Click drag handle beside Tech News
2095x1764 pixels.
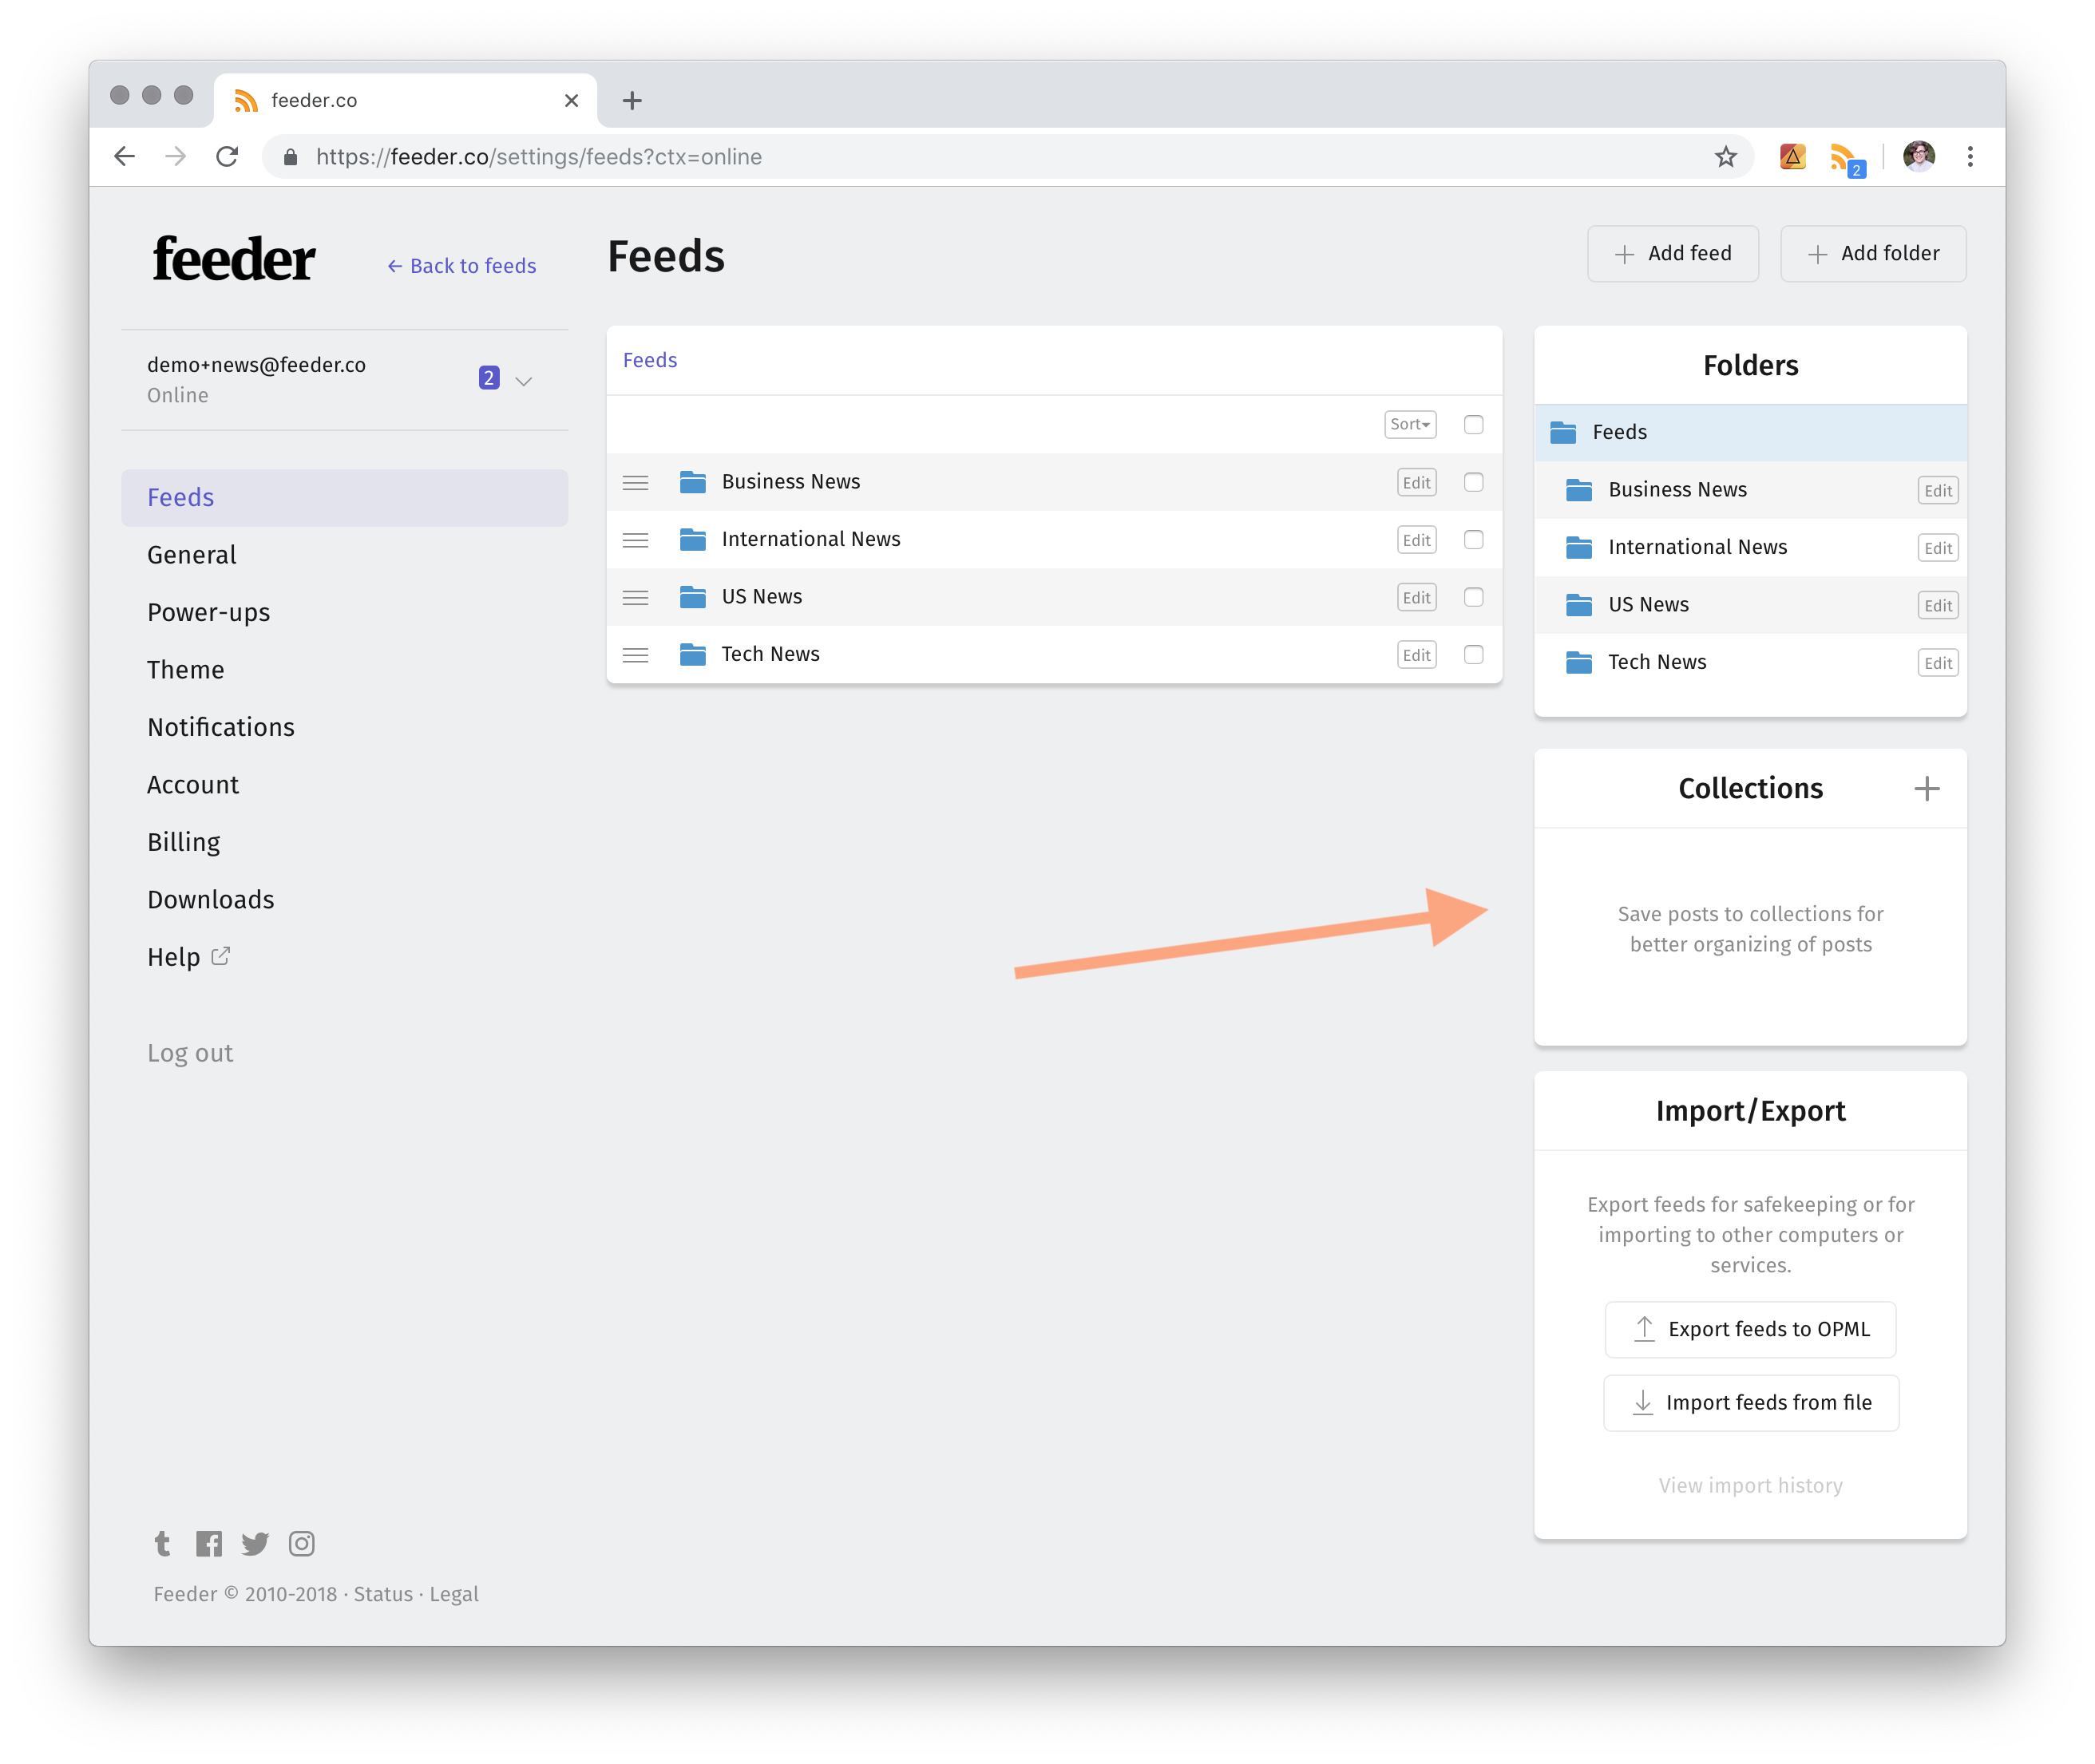click(x=635, y=655)
